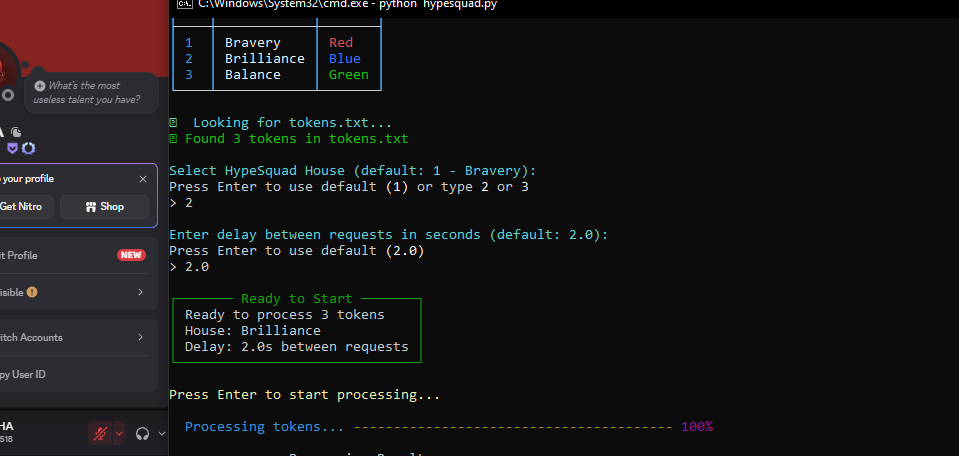Click the Brilliance row in house table
The image size is (959, 456).
point(276,59)
